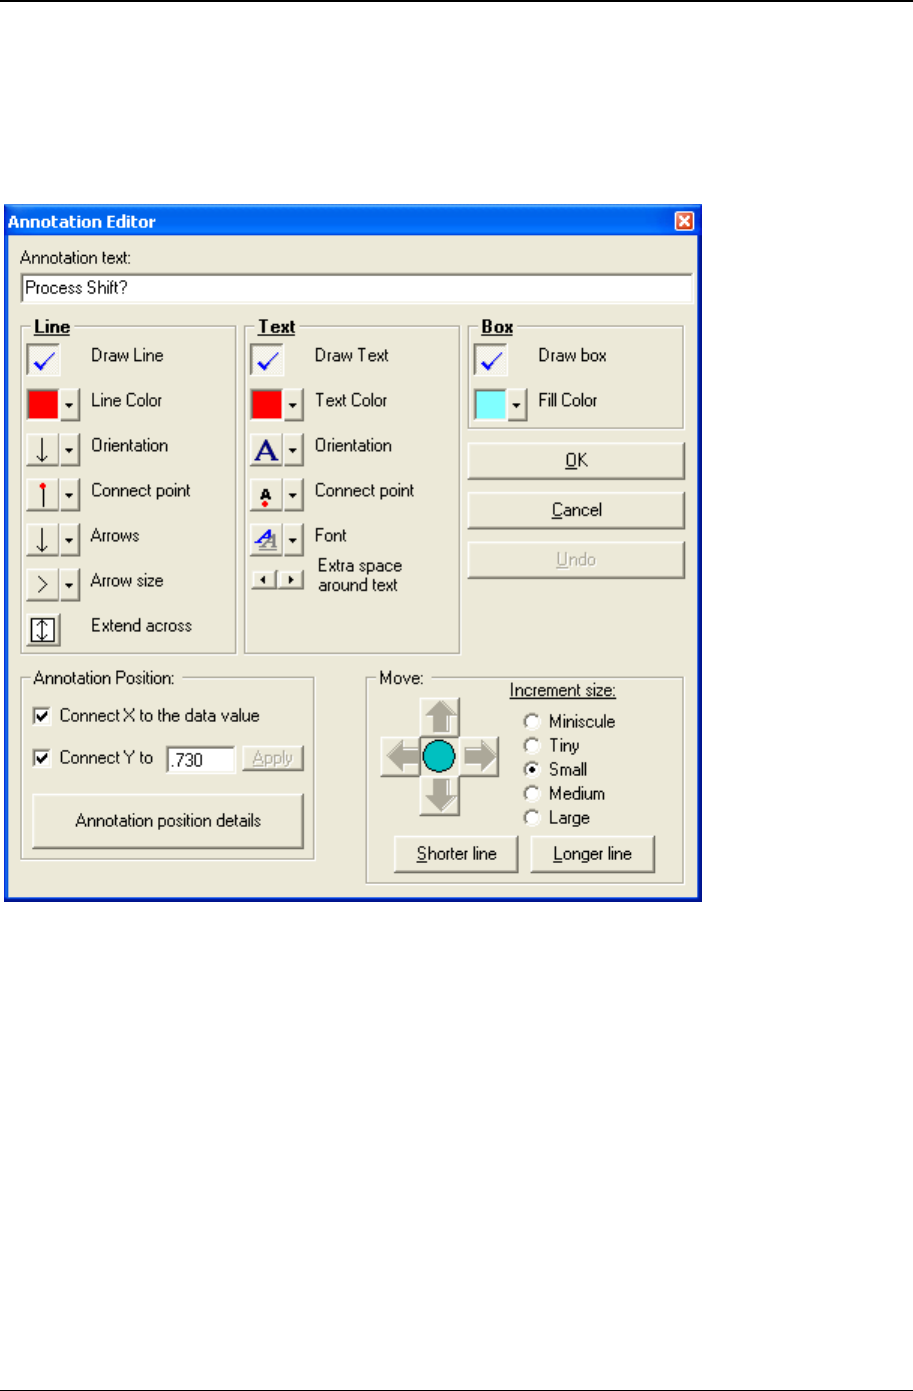Select Large increment size
913x1391 pixels.
tap(532, 817)
